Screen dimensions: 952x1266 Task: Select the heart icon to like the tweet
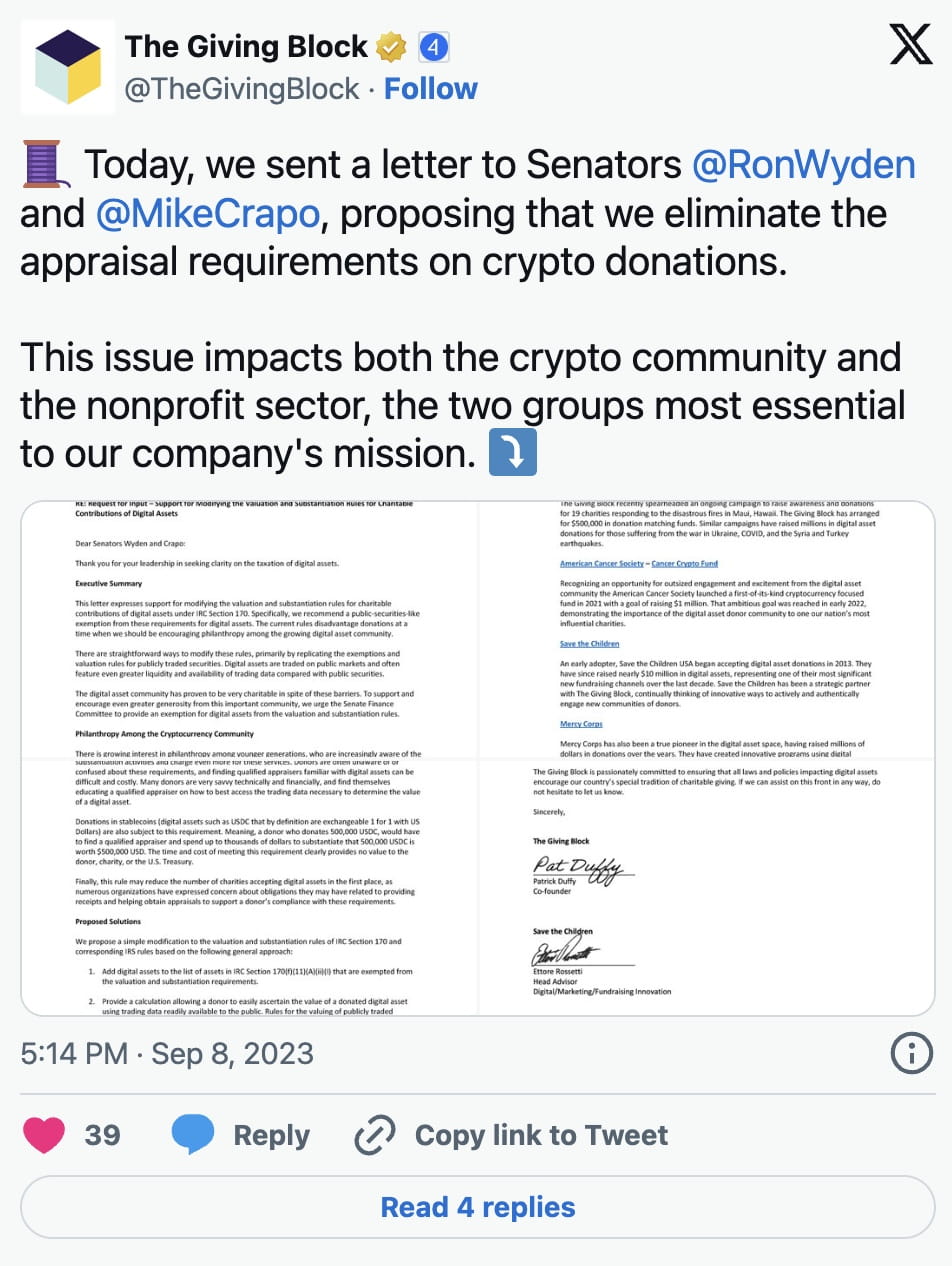tap(44, 1135)
